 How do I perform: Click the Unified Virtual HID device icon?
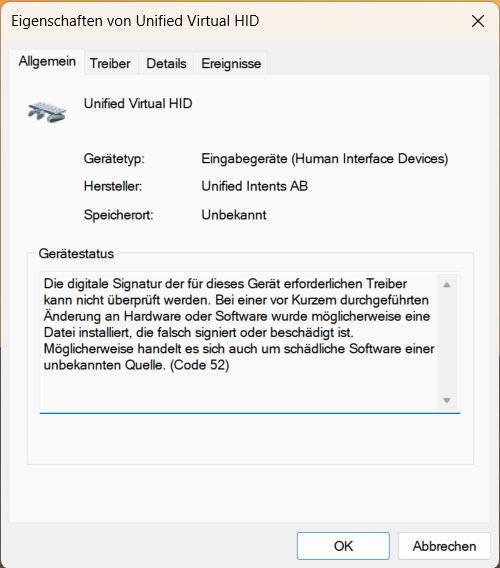[47, 112]
